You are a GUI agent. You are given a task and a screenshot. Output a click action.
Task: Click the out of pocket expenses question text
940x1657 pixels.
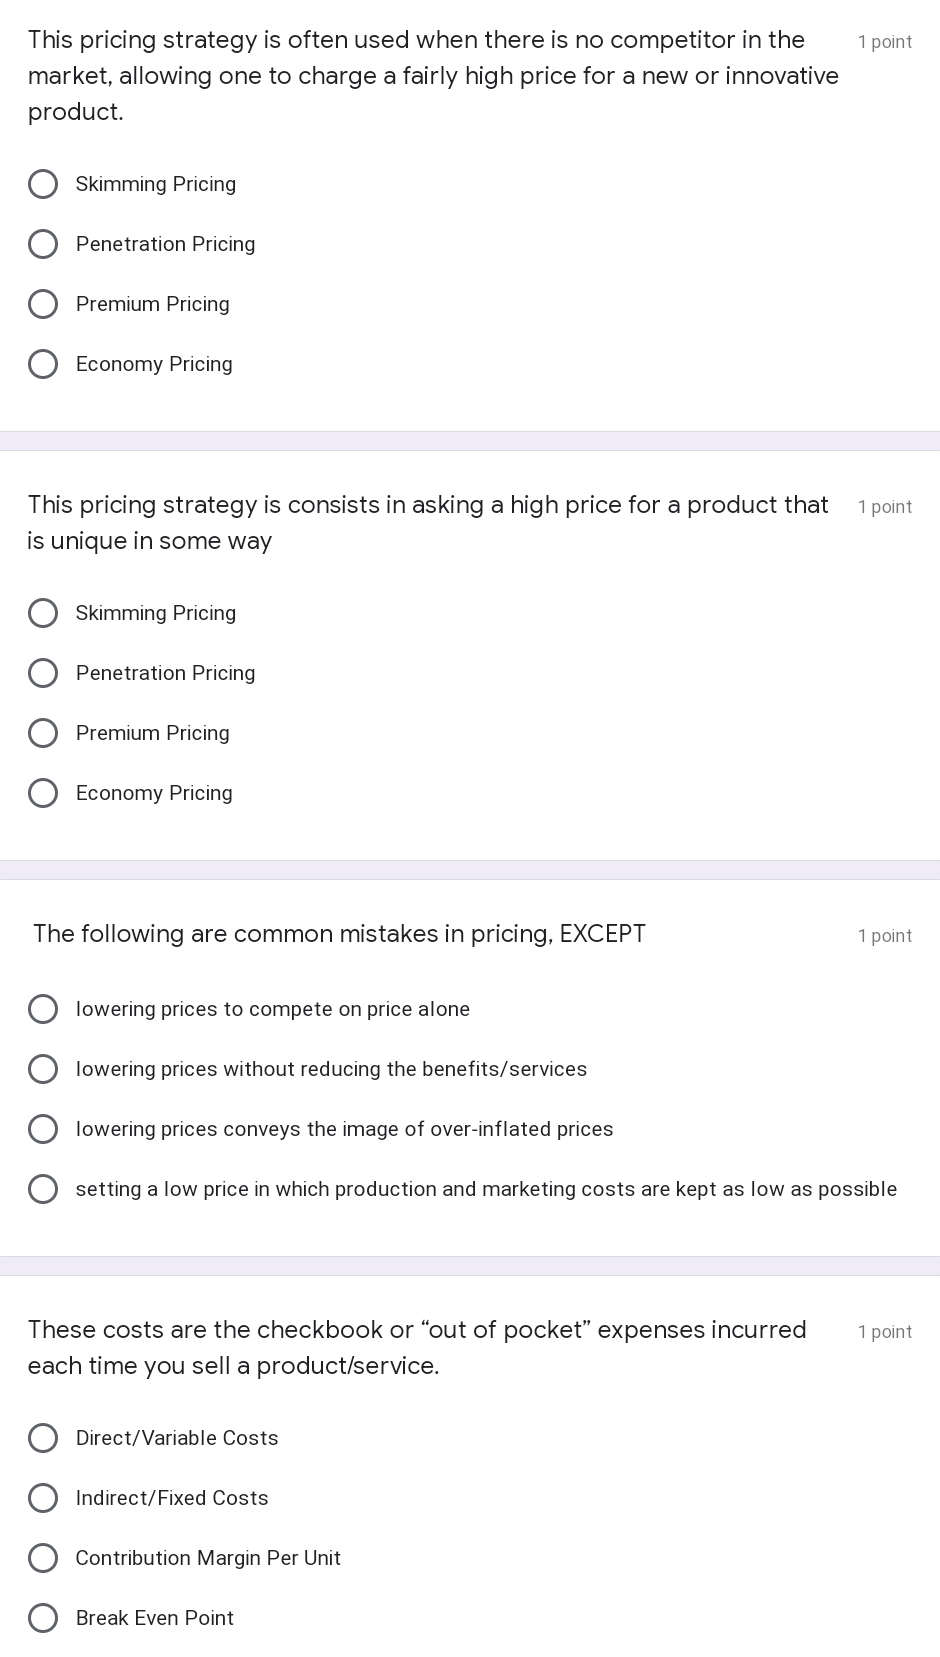[x=417, y=1347]
